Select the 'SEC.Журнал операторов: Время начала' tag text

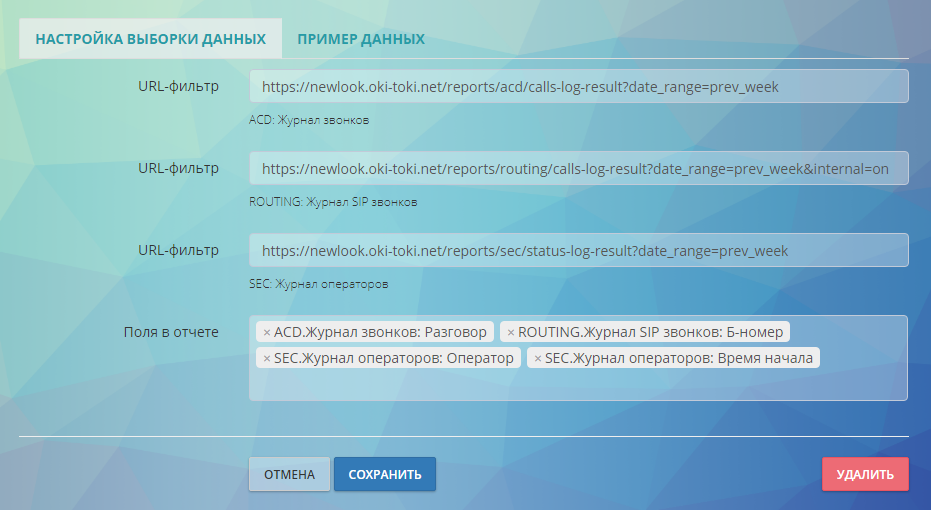click(x=679, y=359)
